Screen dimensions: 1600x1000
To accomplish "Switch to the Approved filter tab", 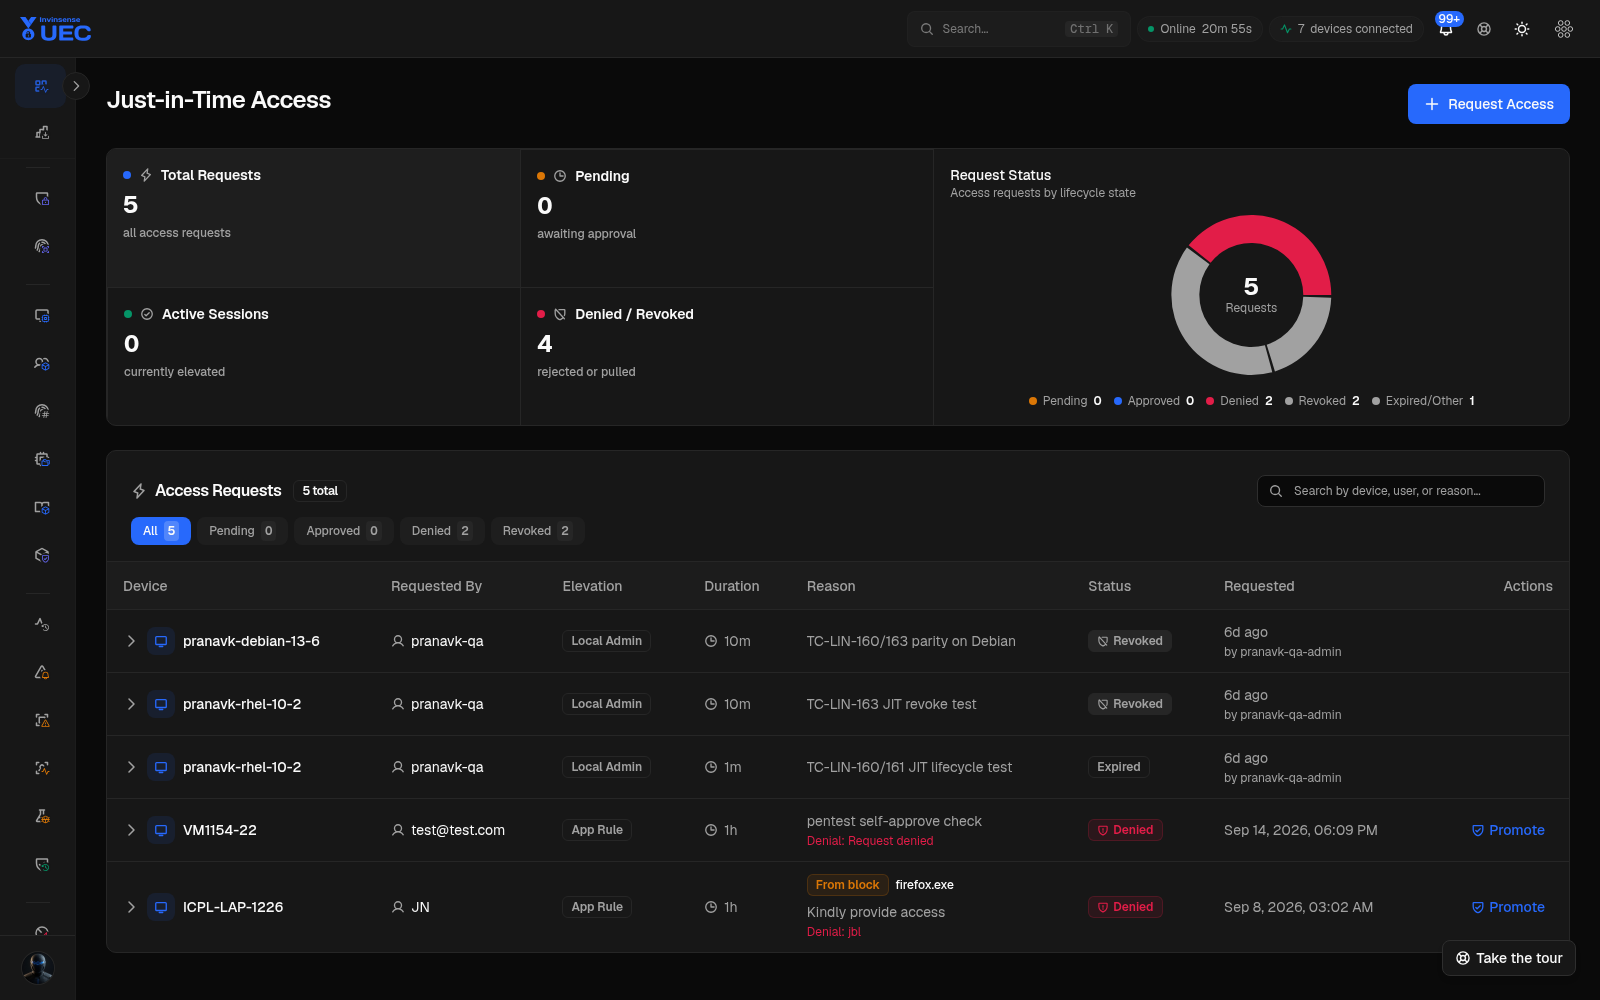I will pyautogui.click(x=343, y=531).
